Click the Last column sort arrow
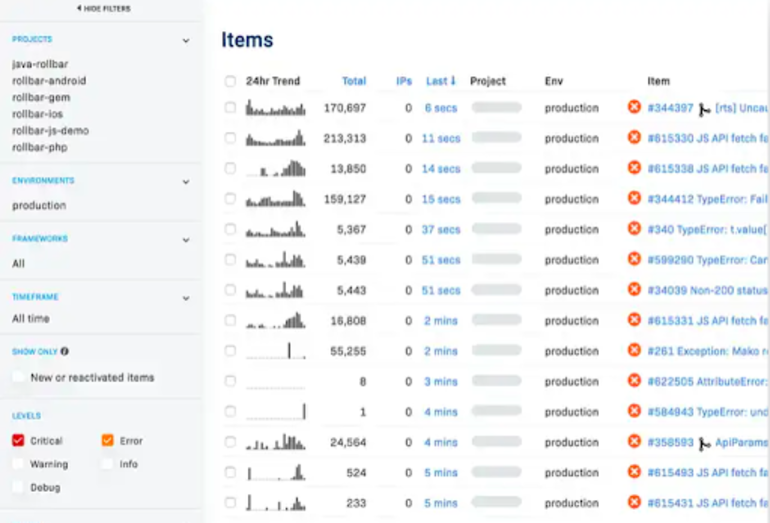This screenshot has width=770, height=523. pyautogui.click(x=453, y=81)
